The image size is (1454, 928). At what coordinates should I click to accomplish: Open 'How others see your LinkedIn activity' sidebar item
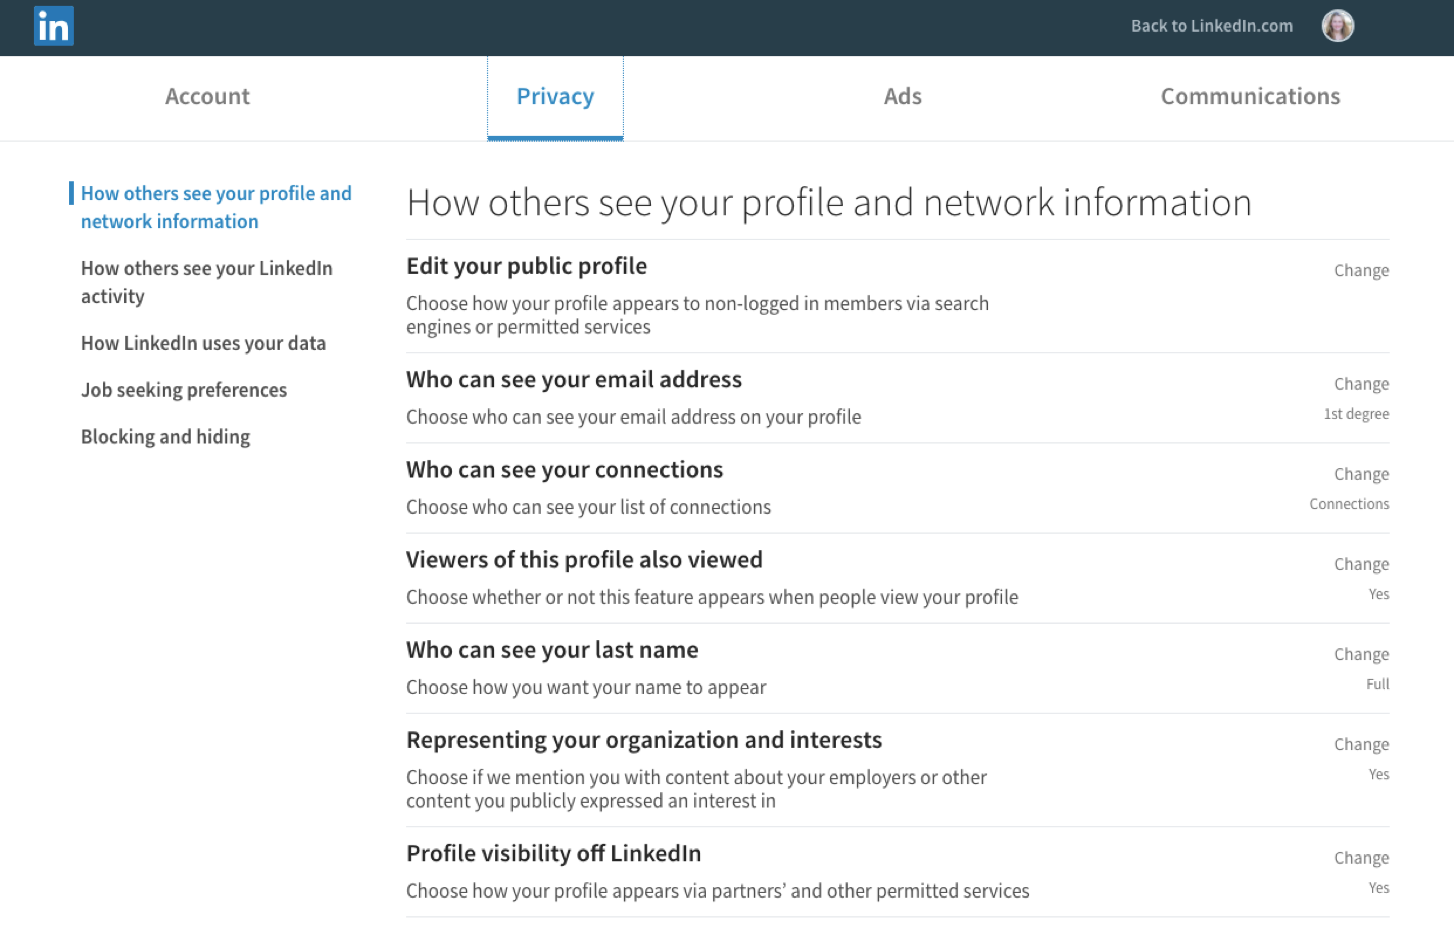[207, 282]
